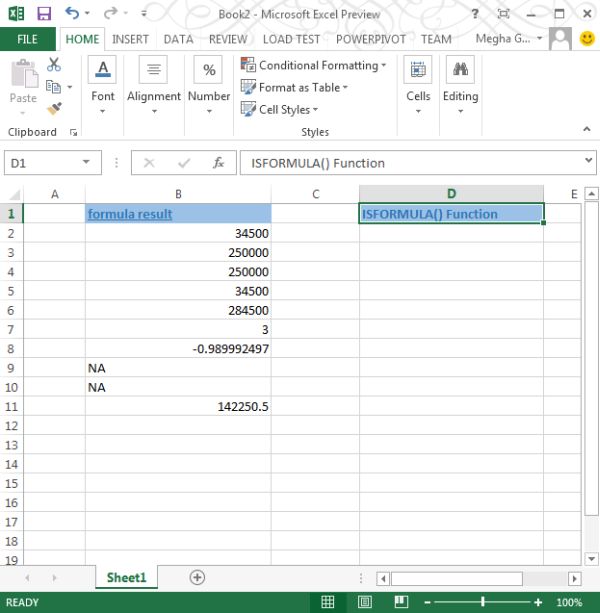Image resolution: width=600 pixels, height=613 pixels.
Task: Select the Format Painter brush icon
Action: pyautogui.click(x=54, y=109)
